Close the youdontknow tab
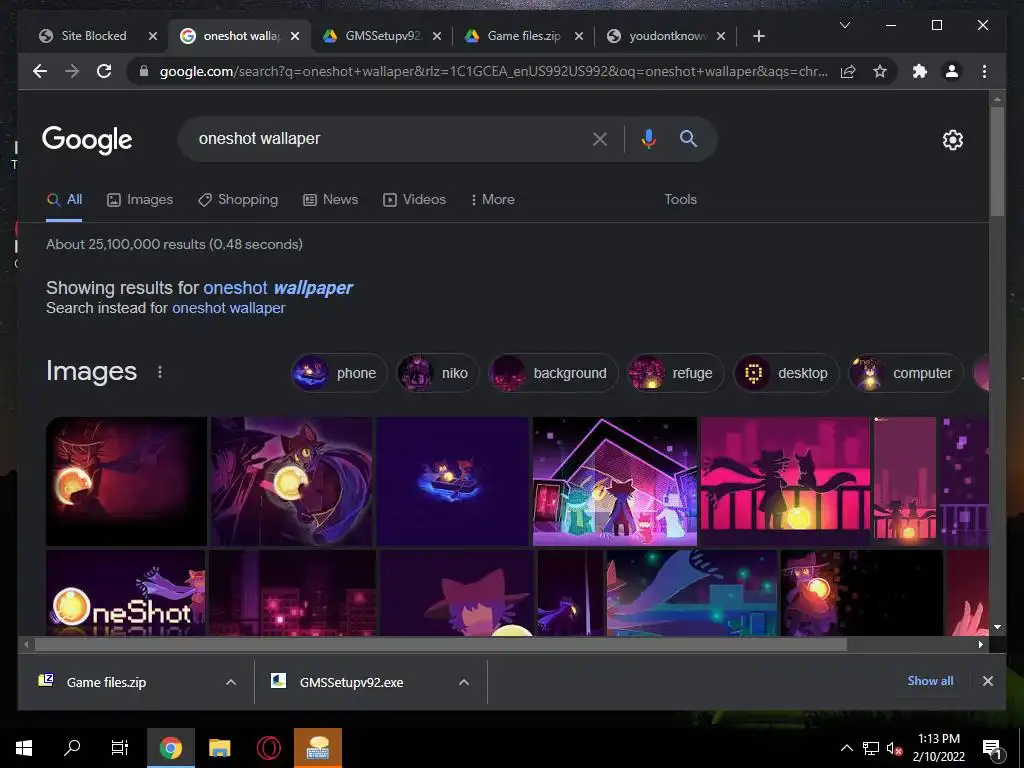Viewport: 1024px width, 768px height. pyautogui.click(x=721, y=36)
